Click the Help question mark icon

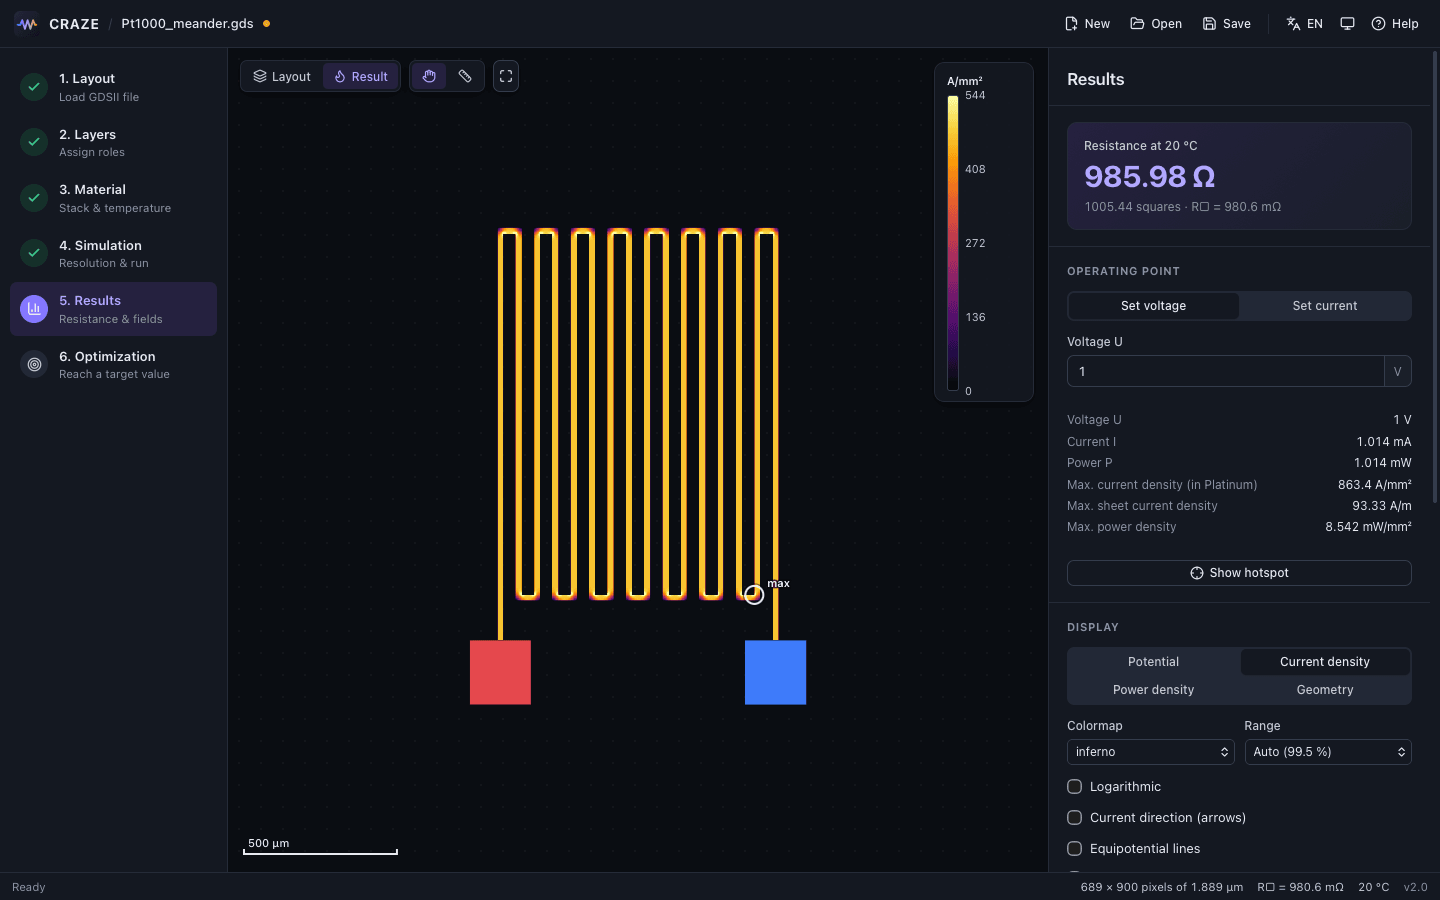click(1378, 24)
